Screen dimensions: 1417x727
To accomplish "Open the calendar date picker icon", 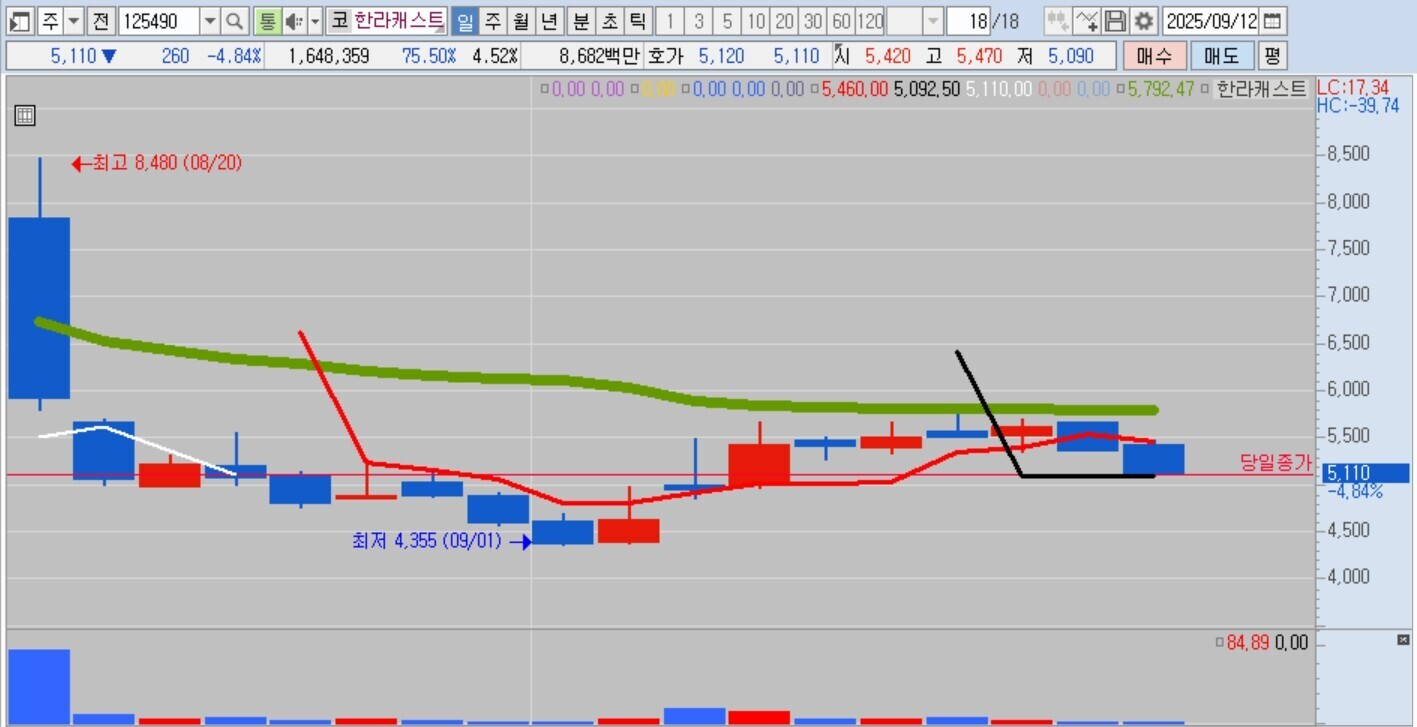I will 1271,21.
